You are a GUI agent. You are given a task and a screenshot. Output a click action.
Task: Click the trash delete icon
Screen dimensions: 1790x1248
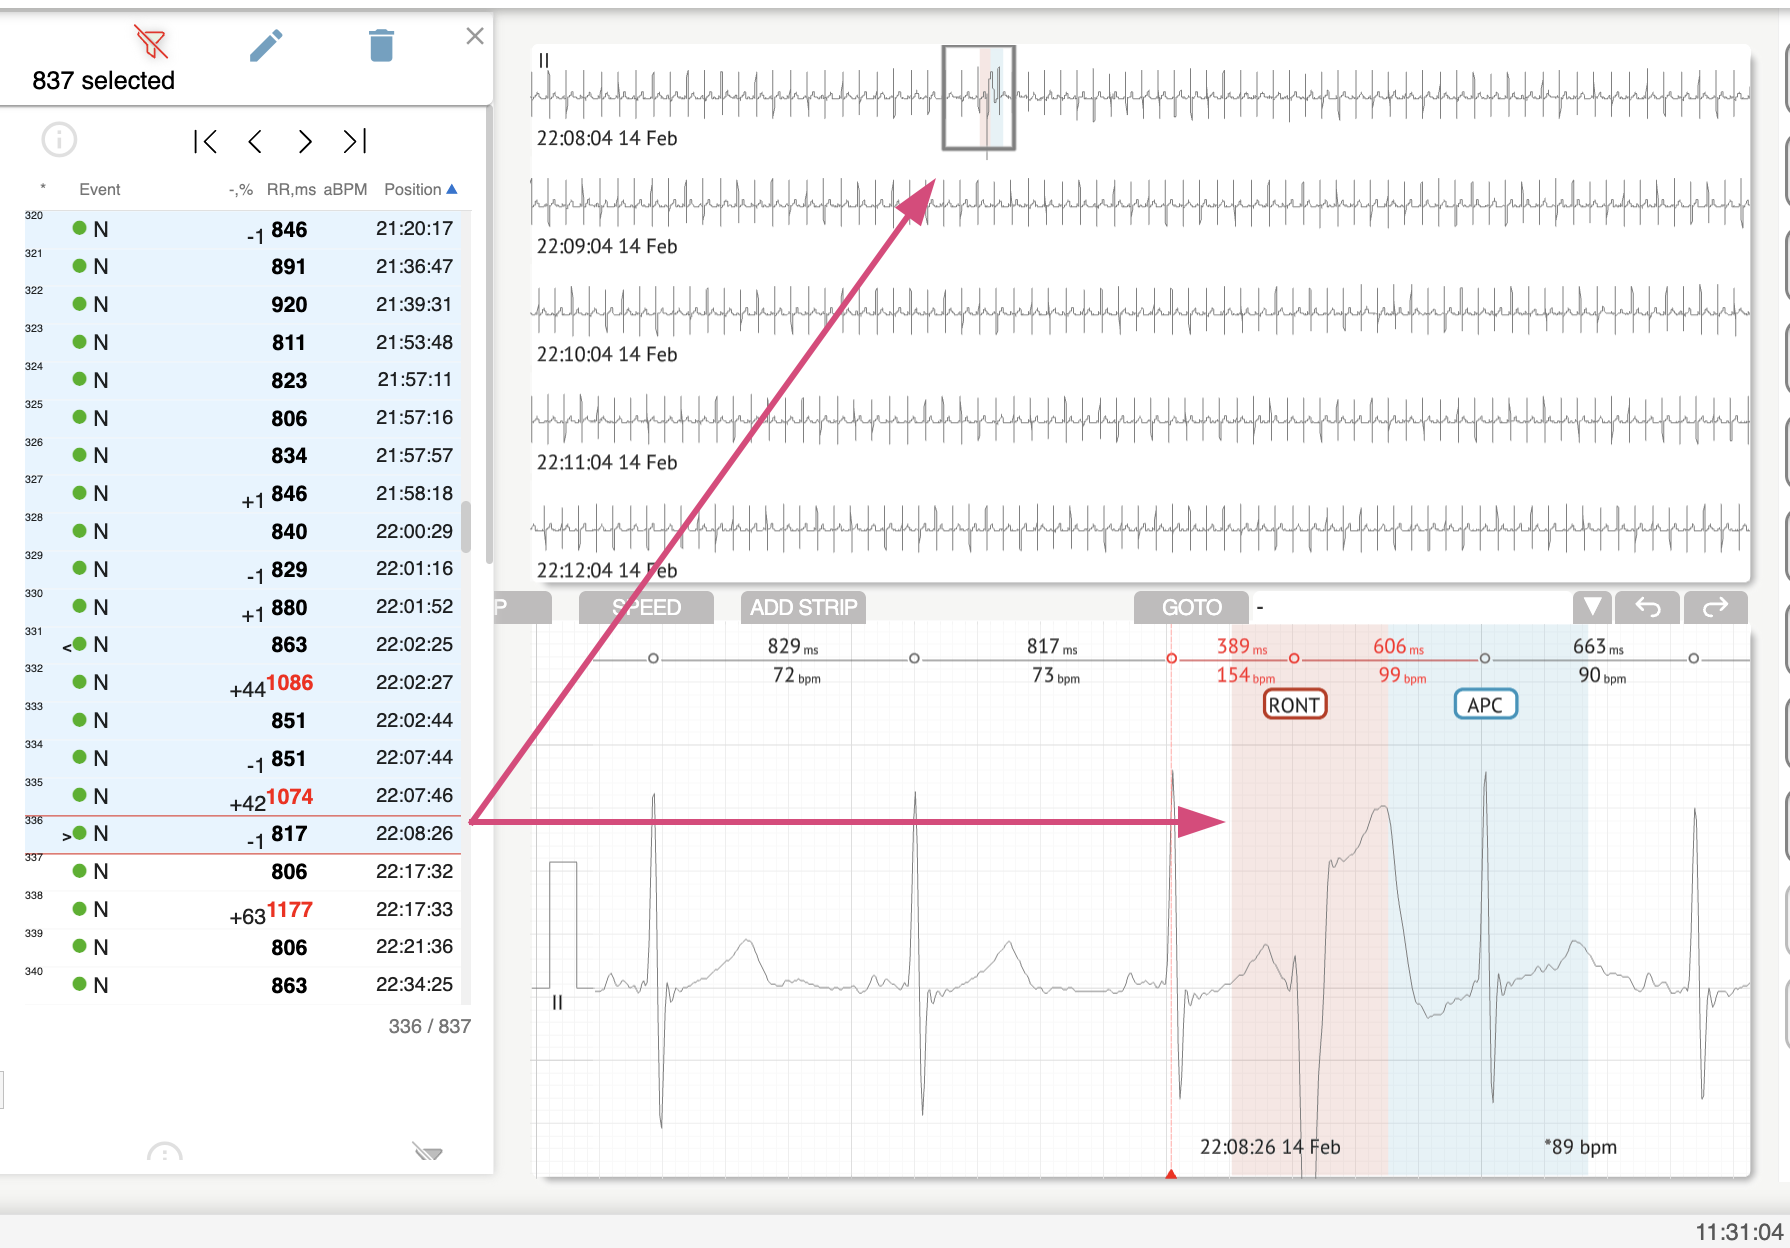tap(381, 45)
